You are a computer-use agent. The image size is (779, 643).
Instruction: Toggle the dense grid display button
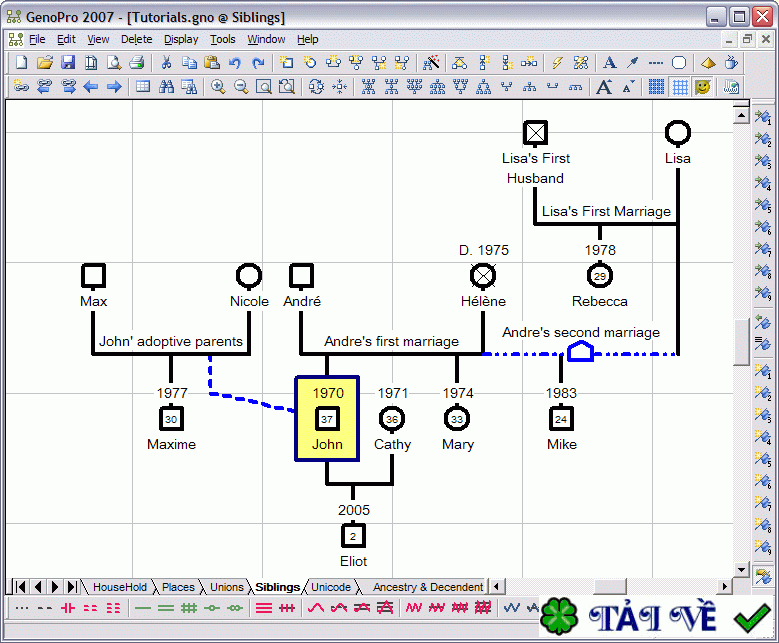tap(656, 87)
